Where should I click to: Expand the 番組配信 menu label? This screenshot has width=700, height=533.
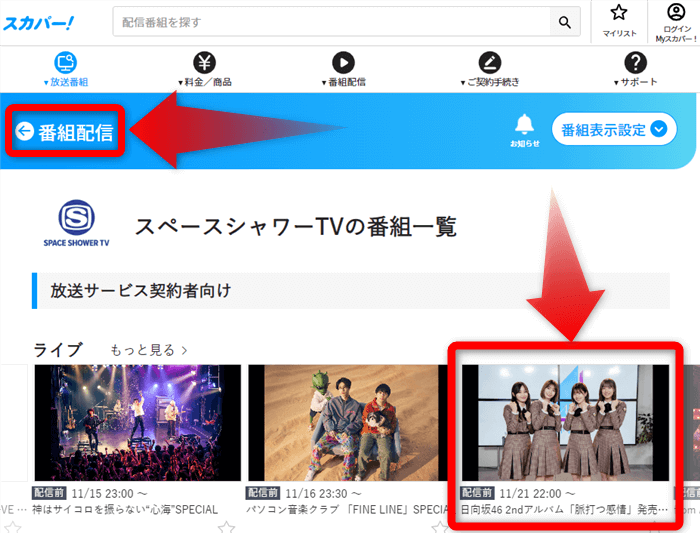(344, 82)
